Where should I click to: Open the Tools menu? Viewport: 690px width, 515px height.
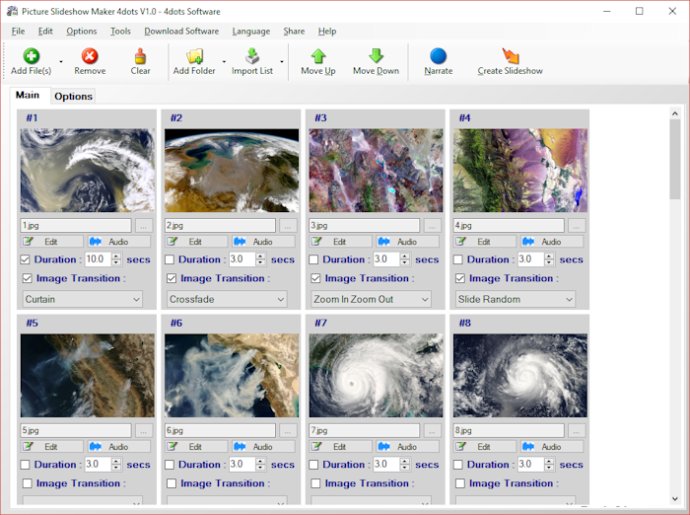point(120,31)
